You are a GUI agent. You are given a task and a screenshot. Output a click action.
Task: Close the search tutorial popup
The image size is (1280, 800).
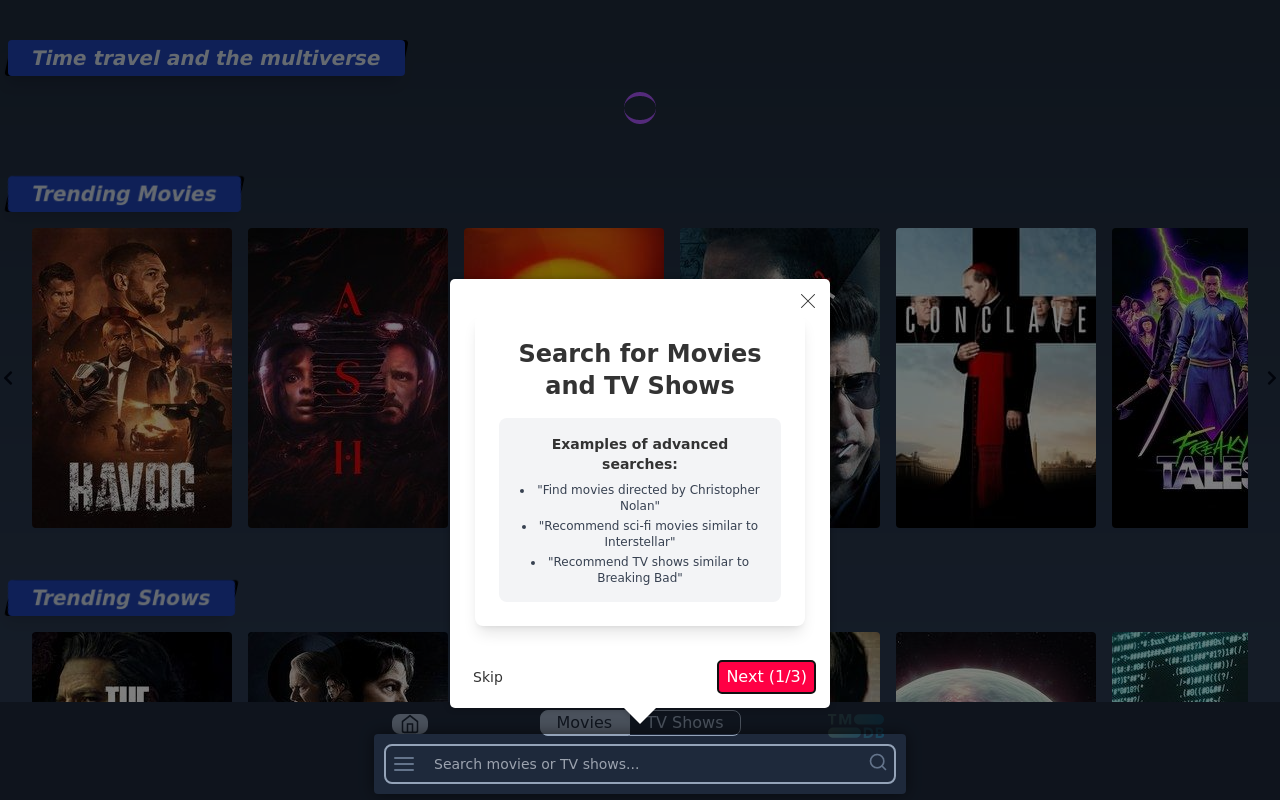[808, 301]
